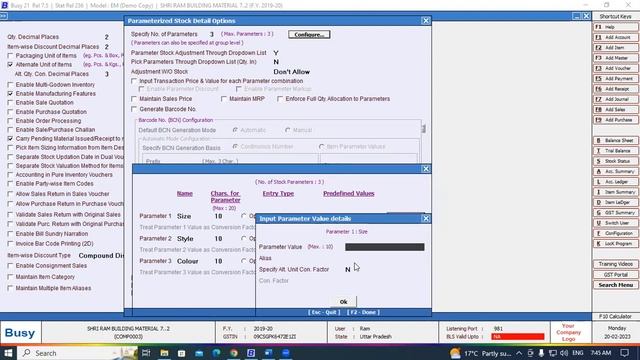Toggle Enable Manufacturing Features checkbox
640x360 pixels.
point(10,93)
